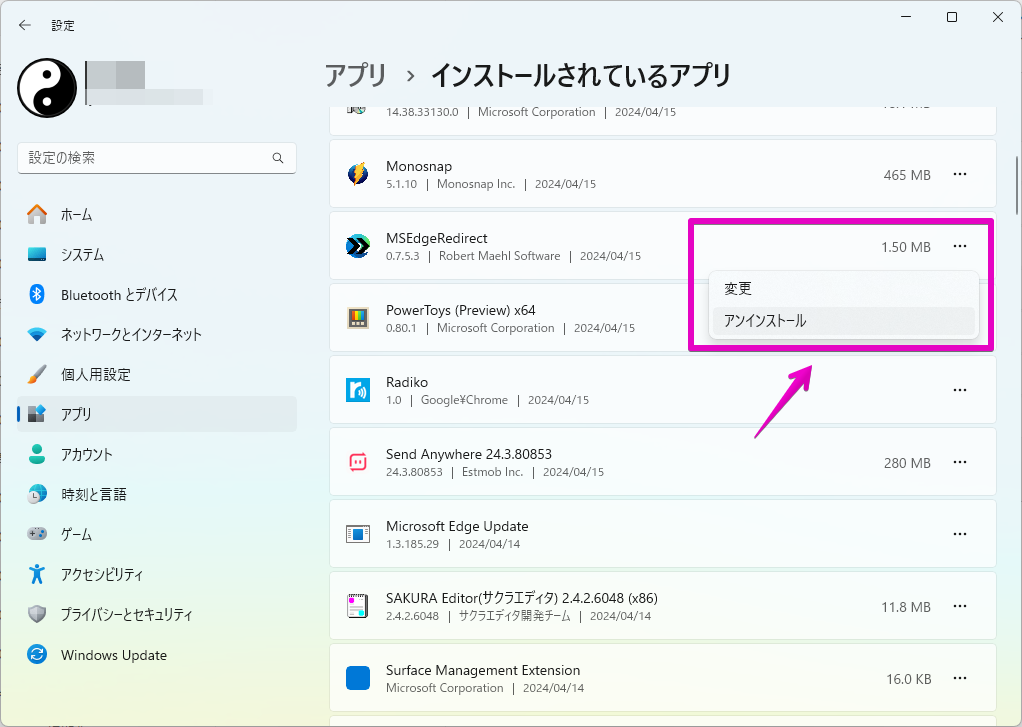Click the magnifier icon in search box
1022x727 pixels.
coord(278,158)
